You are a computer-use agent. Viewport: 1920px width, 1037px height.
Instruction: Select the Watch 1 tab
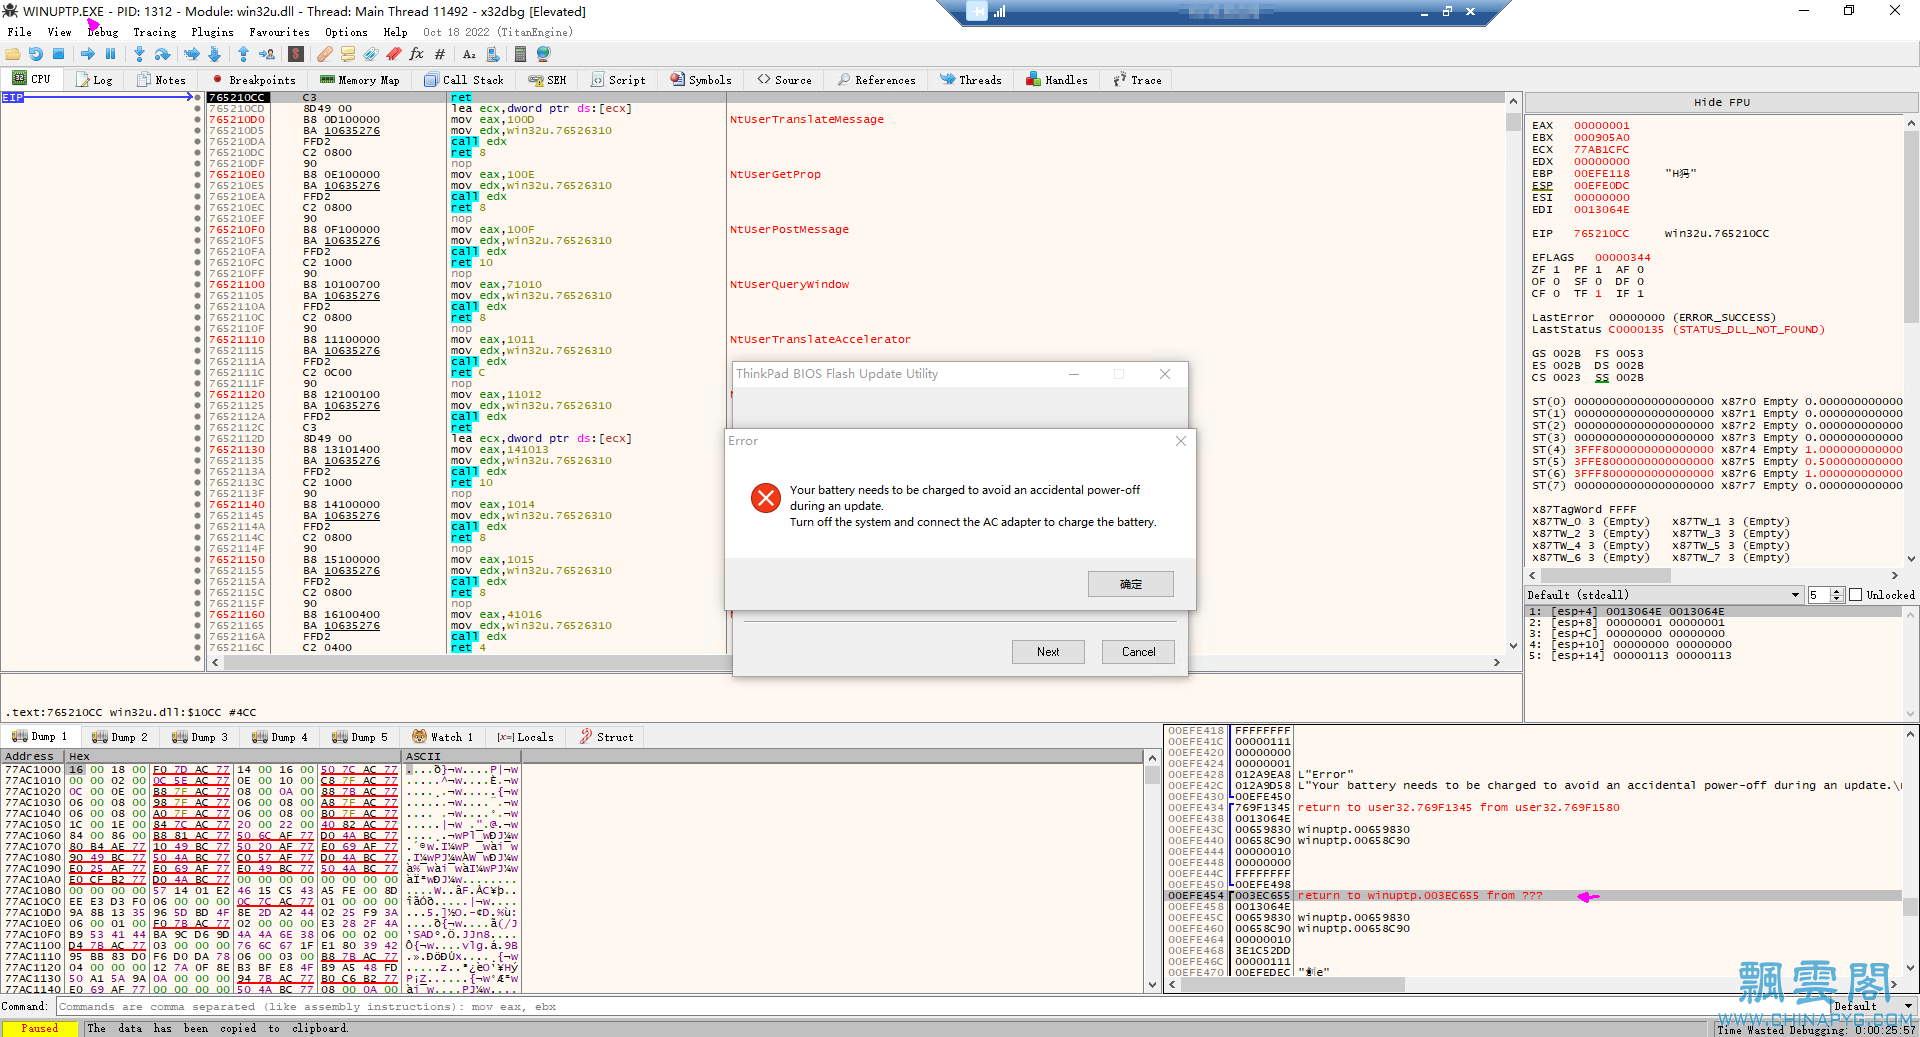[x=443, y=737]
